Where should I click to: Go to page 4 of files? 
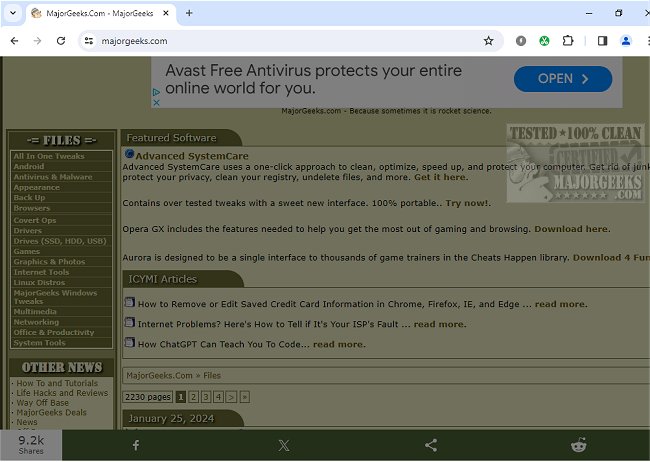218,397
